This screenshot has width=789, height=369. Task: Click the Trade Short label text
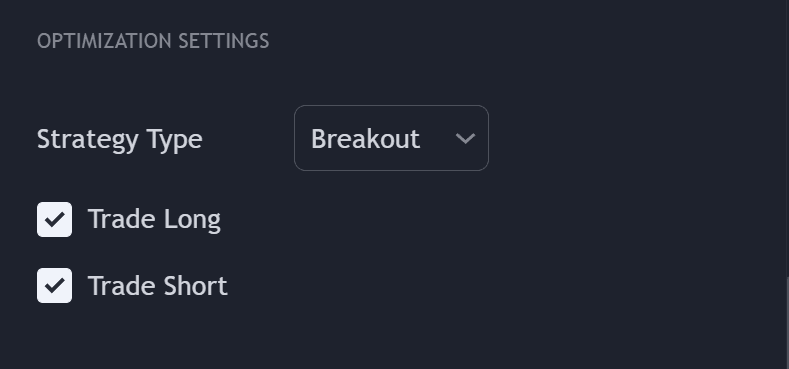pos(157,285)
